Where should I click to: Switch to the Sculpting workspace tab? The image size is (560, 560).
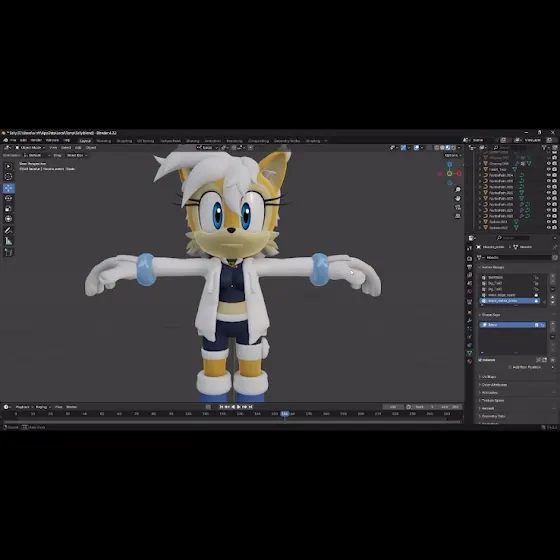tap(124, 141)
